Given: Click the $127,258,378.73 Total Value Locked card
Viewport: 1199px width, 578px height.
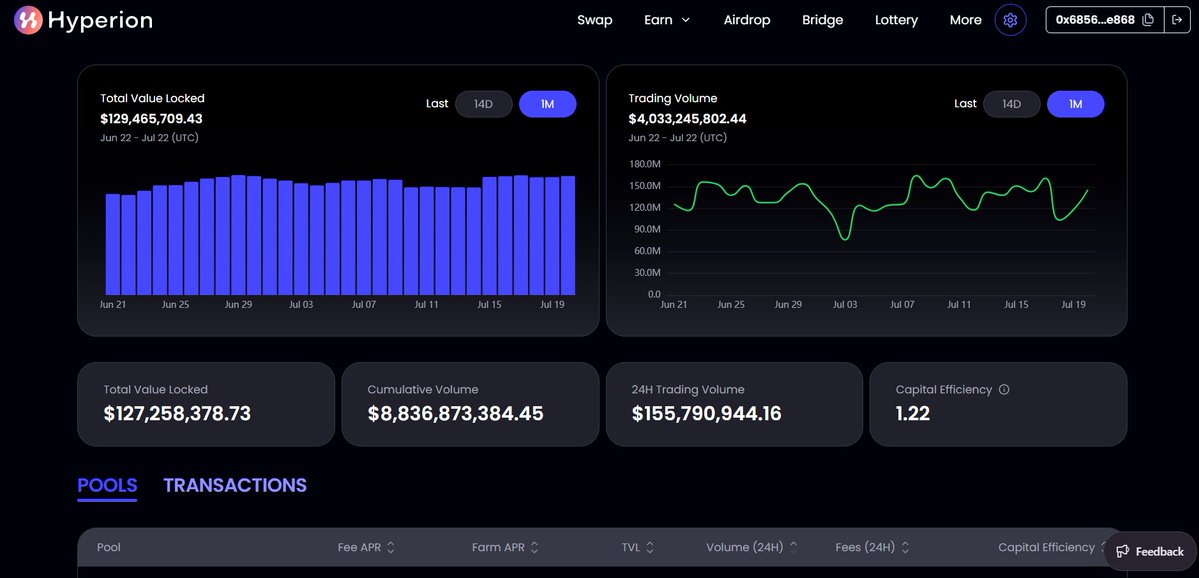Looking at the screenshot, I should tap(206, 404).
